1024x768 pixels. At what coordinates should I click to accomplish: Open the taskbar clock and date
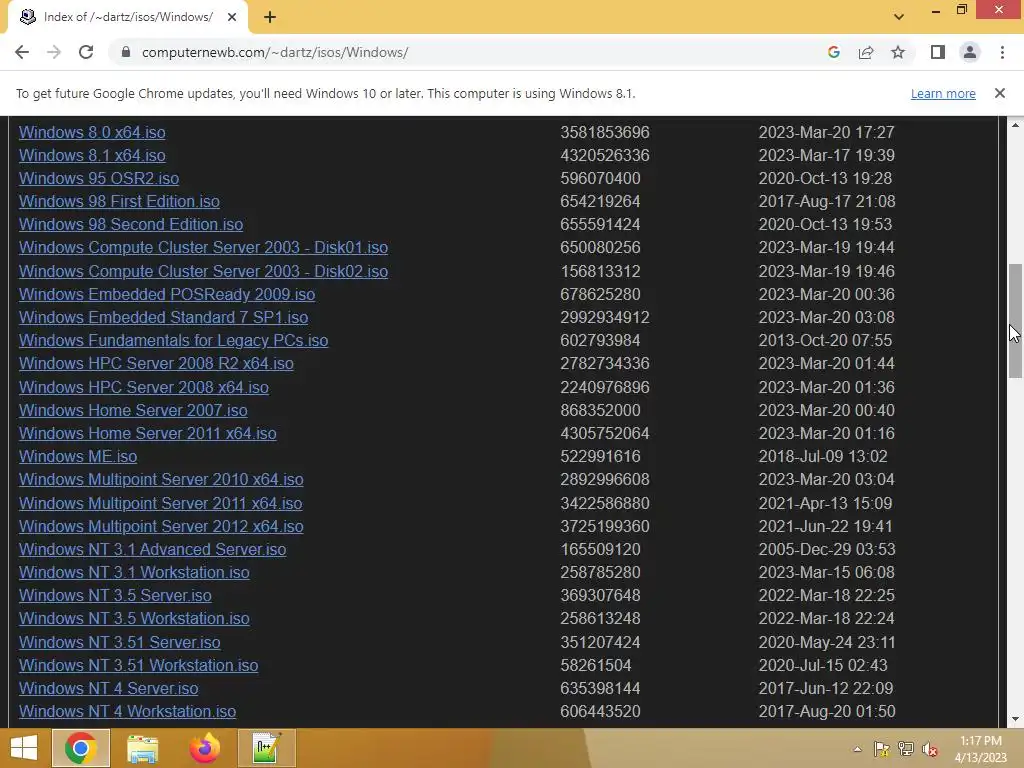point(980,749)
